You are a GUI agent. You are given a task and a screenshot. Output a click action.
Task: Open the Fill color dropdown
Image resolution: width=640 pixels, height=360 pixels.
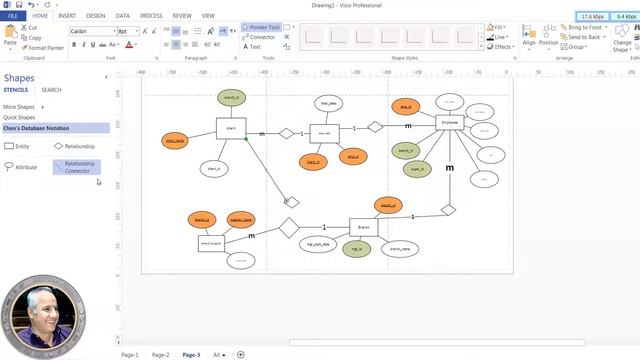tap(496, 27)
